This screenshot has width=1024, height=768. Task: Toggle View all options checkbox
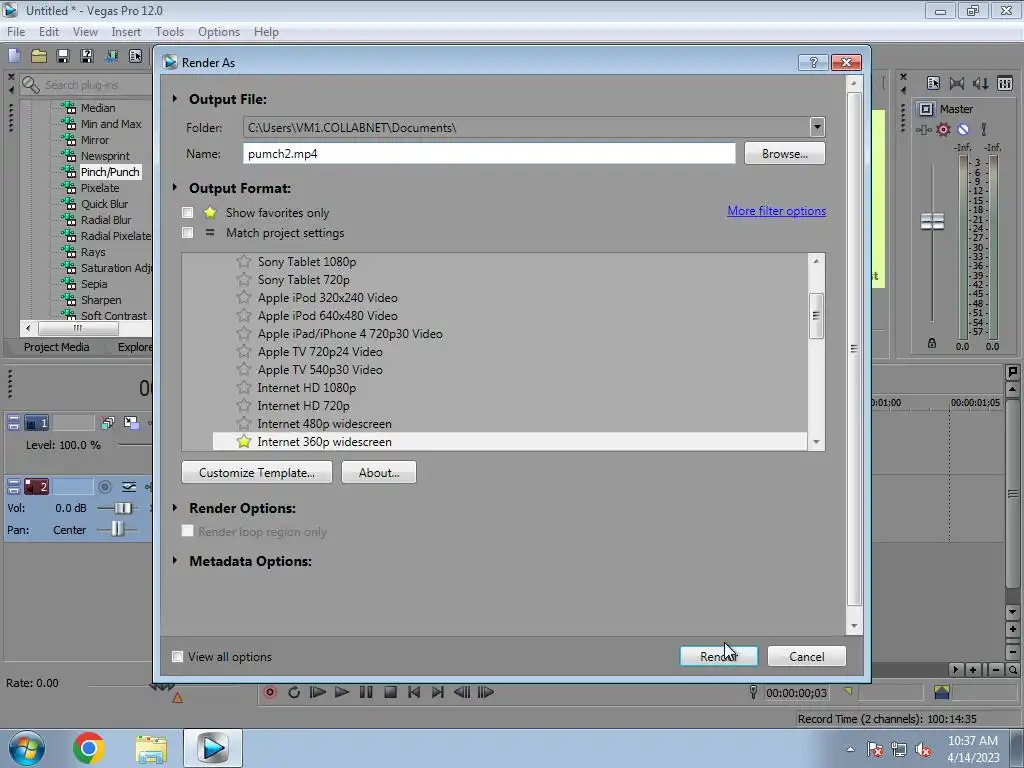click(x=177, y=656)
